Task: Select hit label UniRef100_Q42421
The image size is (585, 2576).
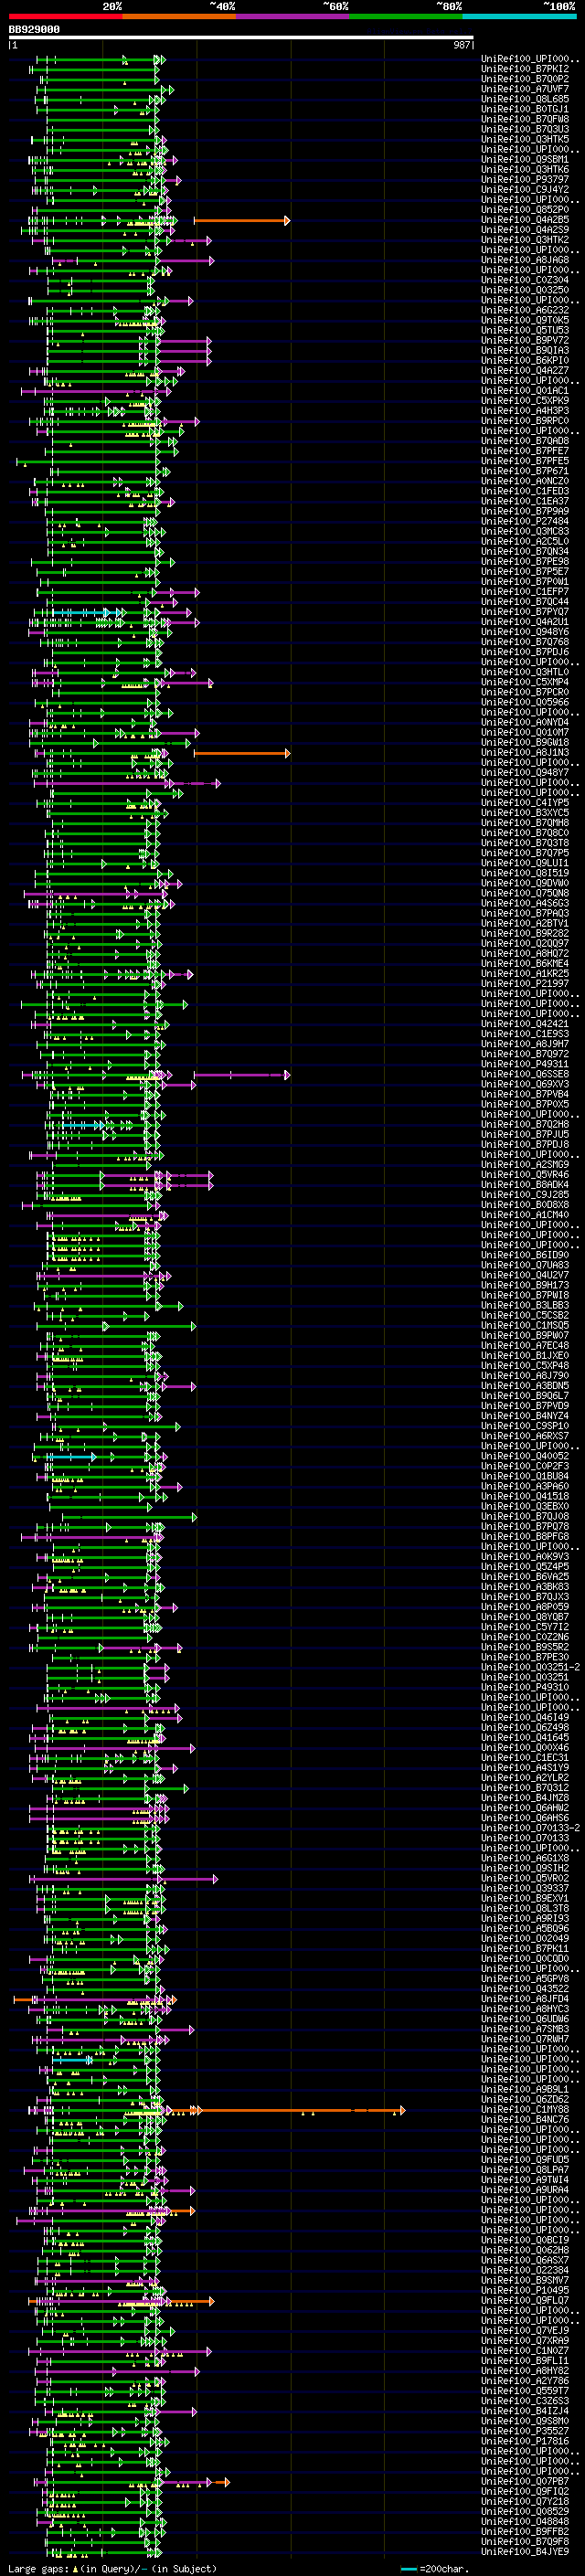Action: click(x=525, y=1024)
